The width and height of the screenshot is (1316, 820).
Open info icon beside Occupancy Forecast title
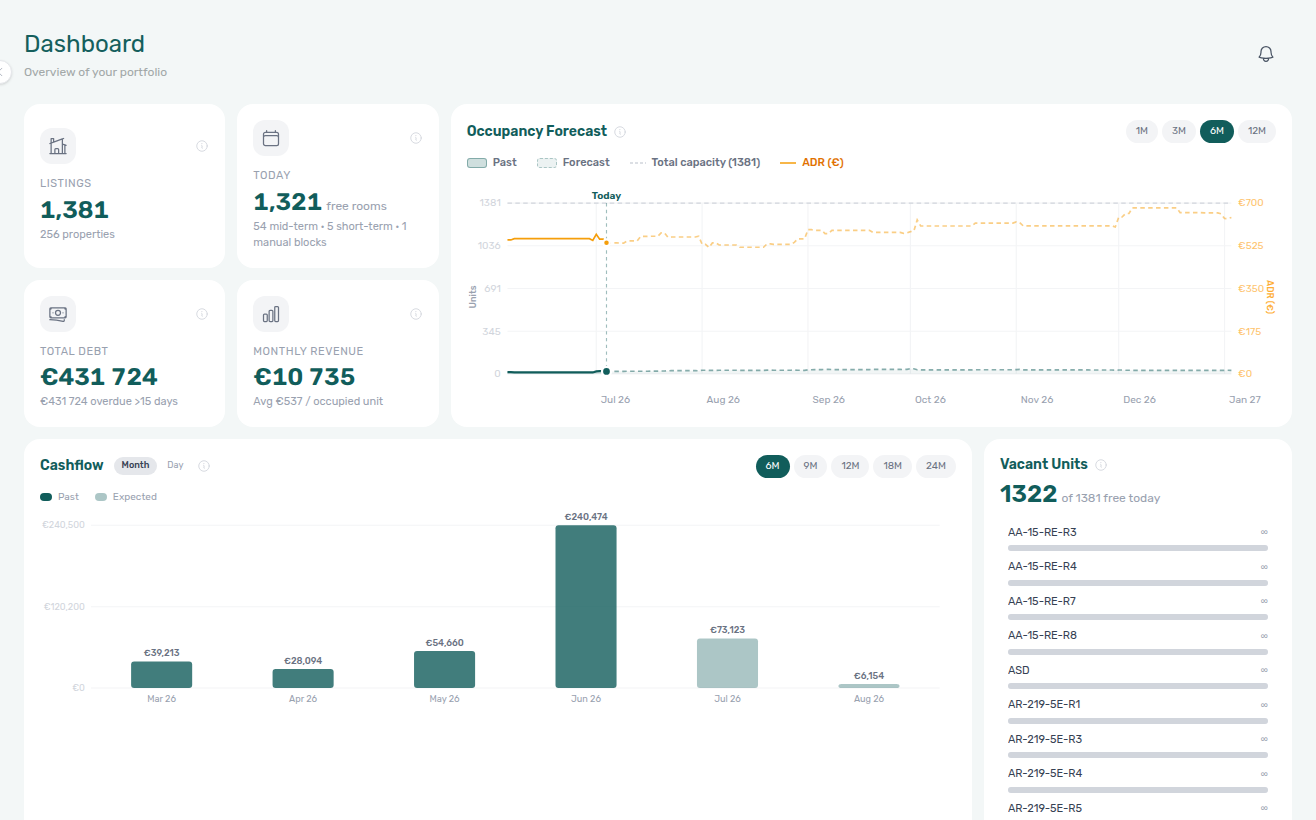pyautogui.click(x=620, y=132)
